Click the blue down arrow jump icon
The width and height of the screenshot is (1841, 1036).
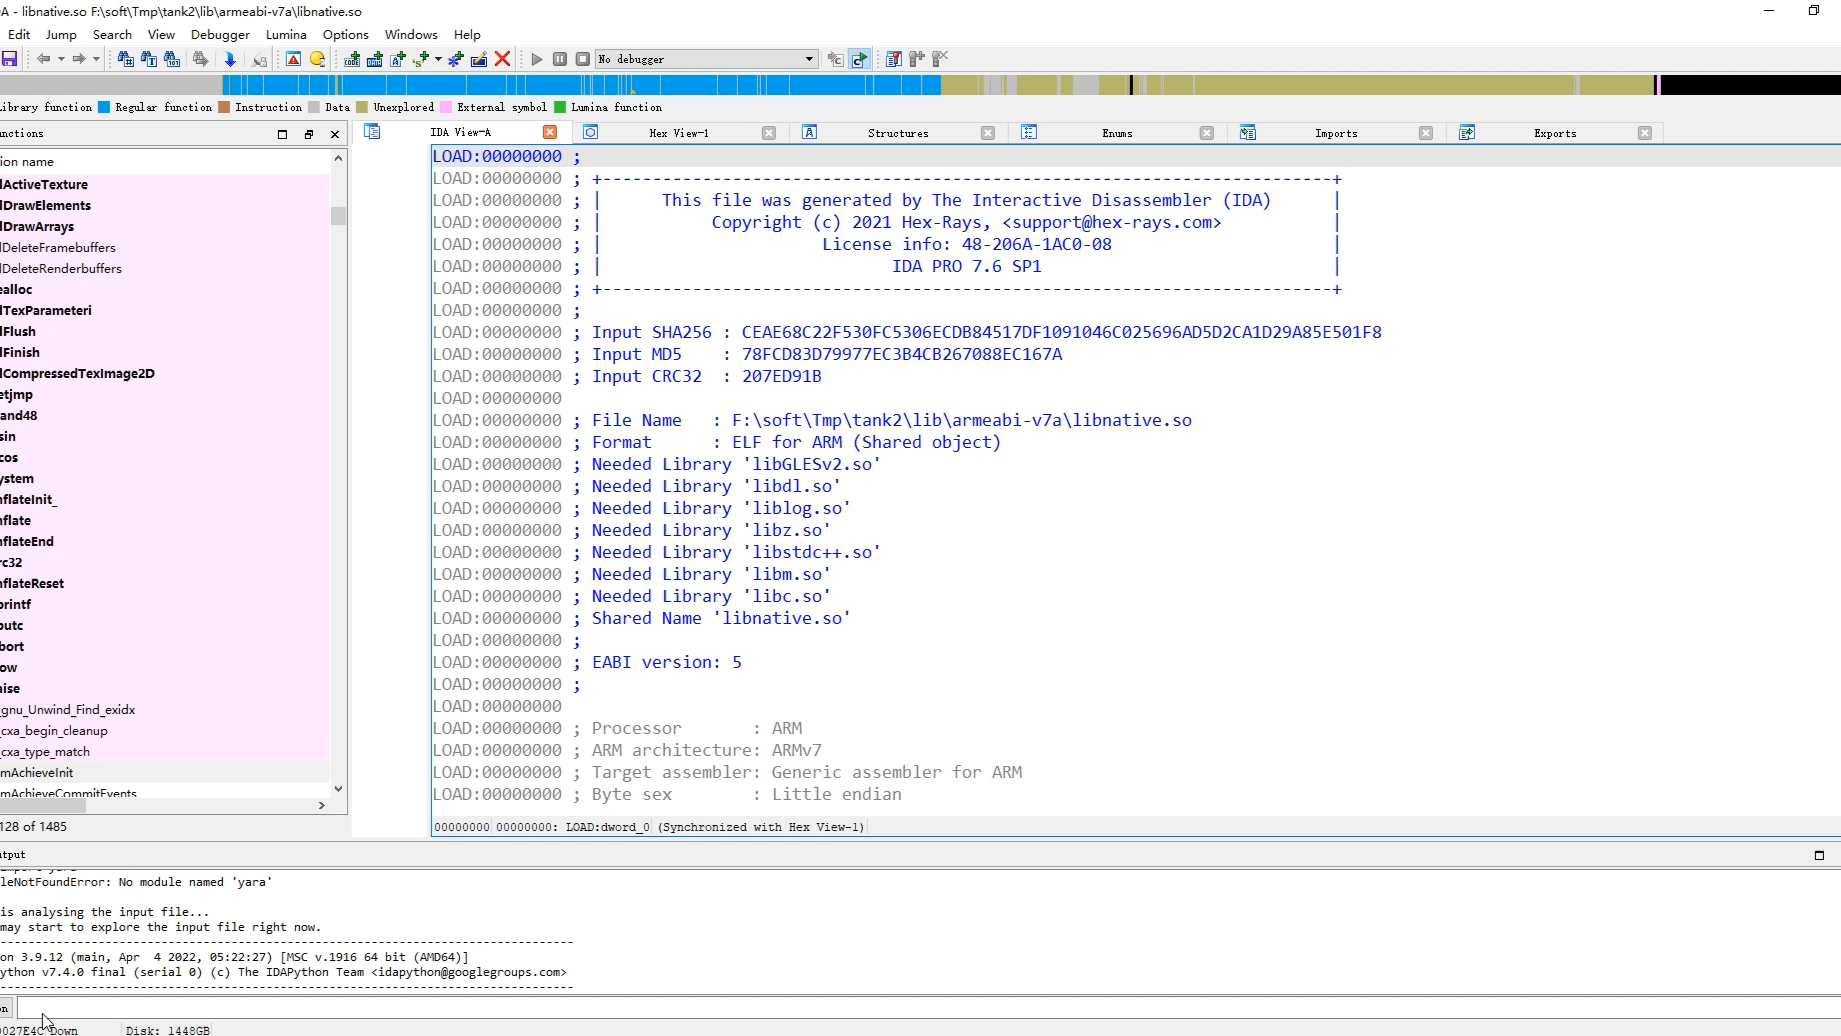[230, 60]
